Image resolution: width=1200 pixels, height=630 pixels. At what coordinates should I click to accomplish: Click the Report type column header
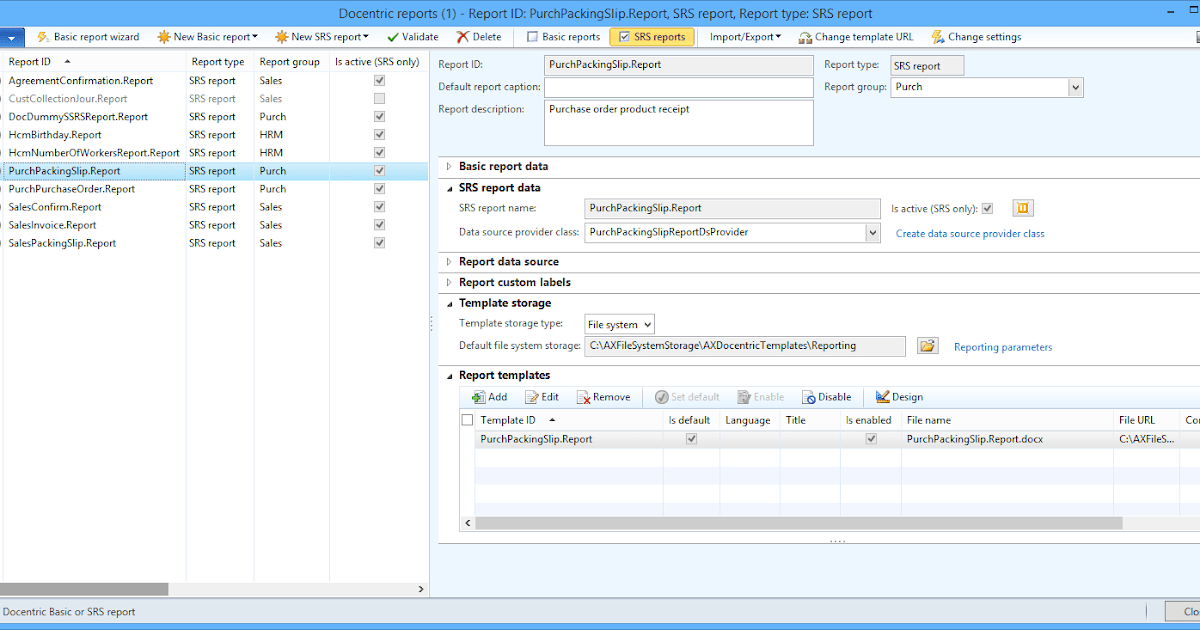click(x=220, y=62)
